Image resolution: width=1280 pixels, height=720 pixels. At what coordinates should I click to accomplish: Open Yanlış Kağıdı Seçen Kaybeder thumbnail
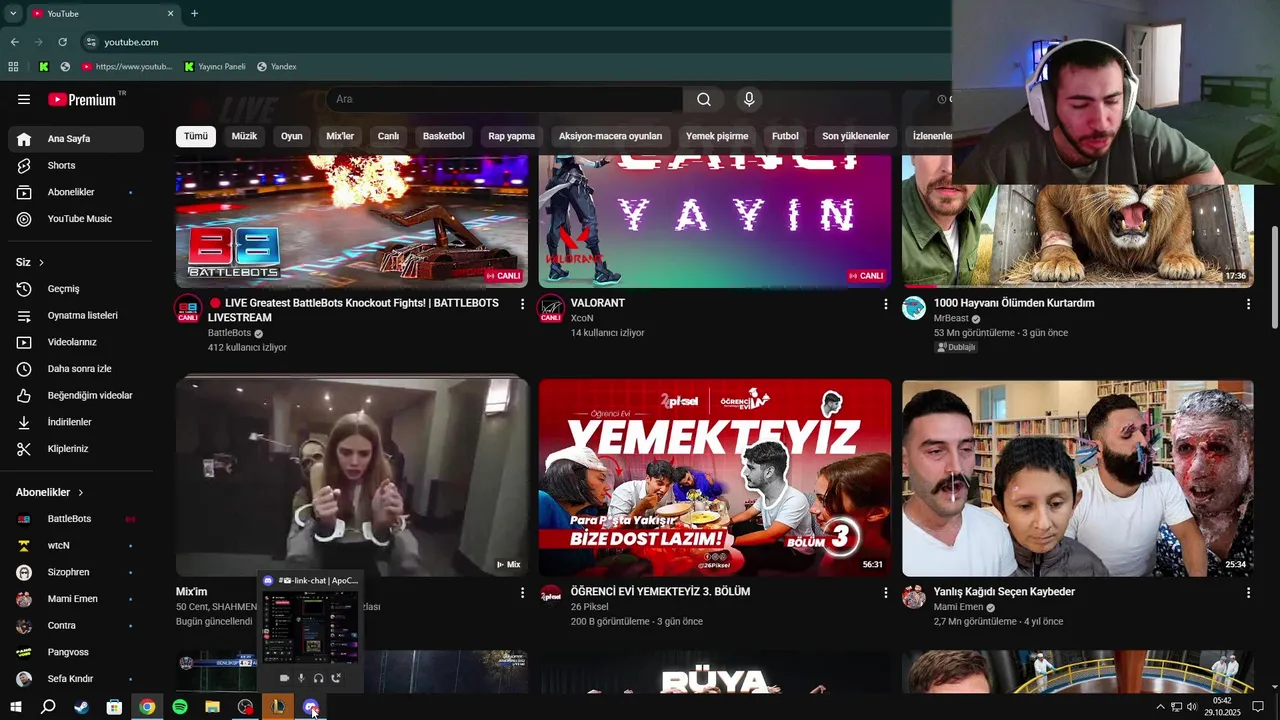click(x=1077, y=477)
